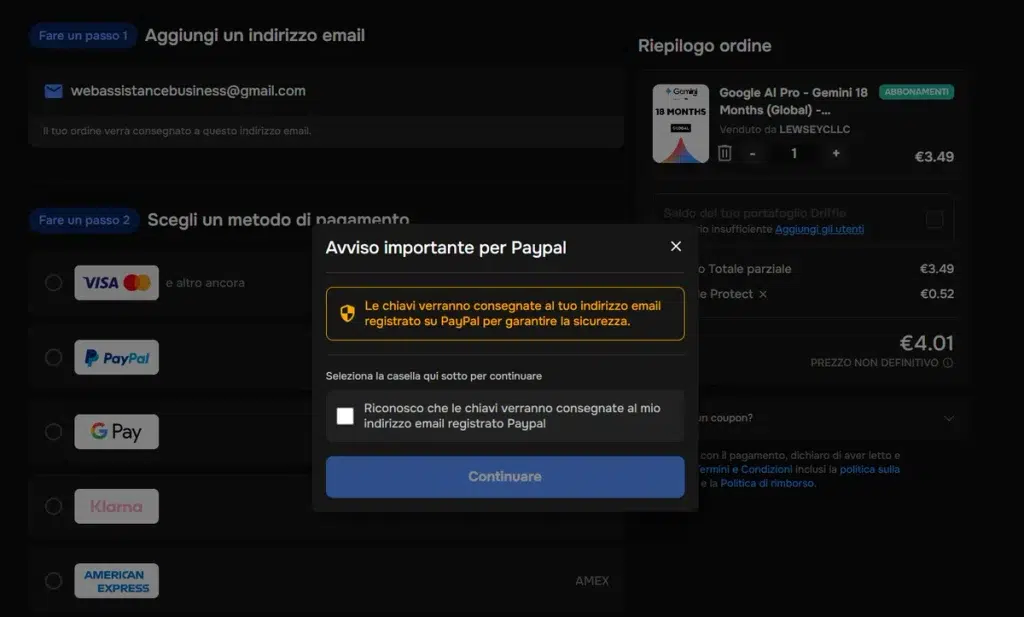
Task: Open the Gemini 18 Months product thumbnail
Action: click(680, 123)
